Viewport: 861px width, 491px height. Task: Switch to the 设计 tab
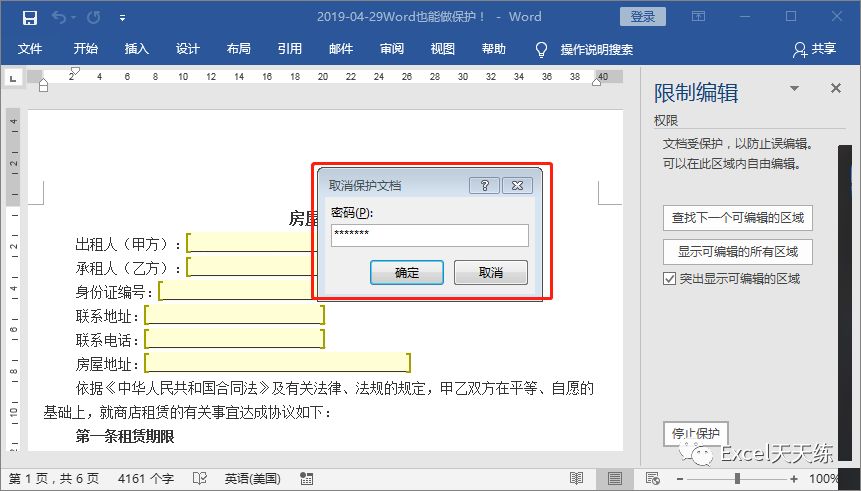click(x=187, y=49)
